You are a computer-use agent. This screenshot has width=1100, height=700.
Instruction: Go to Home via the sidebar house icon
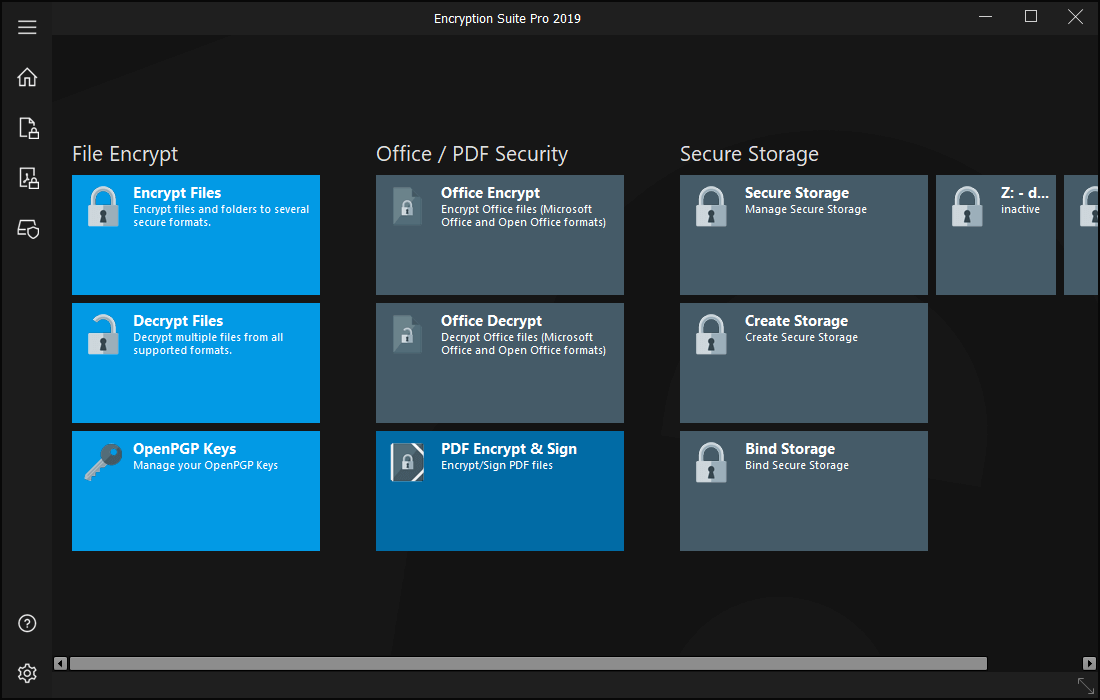[27, 77]
